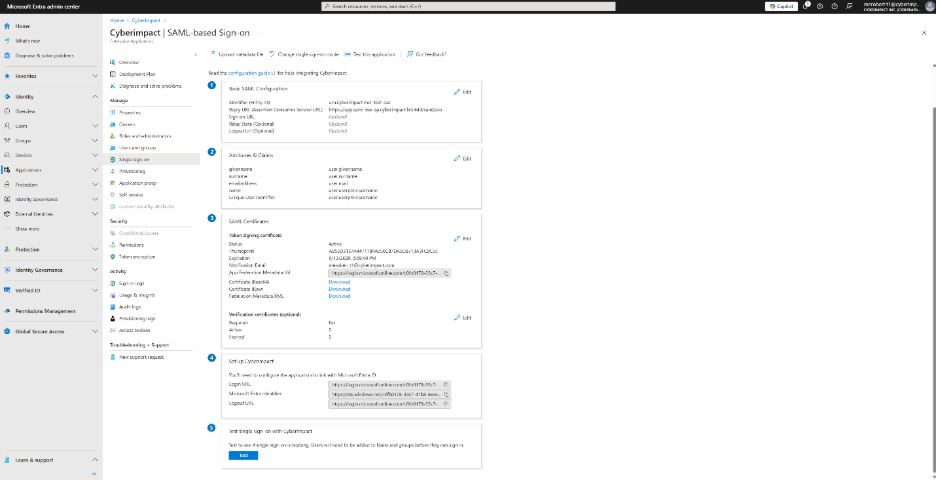936x480 pixels.
Task: Open the Provisioning menu item
Action: (132, 171)
